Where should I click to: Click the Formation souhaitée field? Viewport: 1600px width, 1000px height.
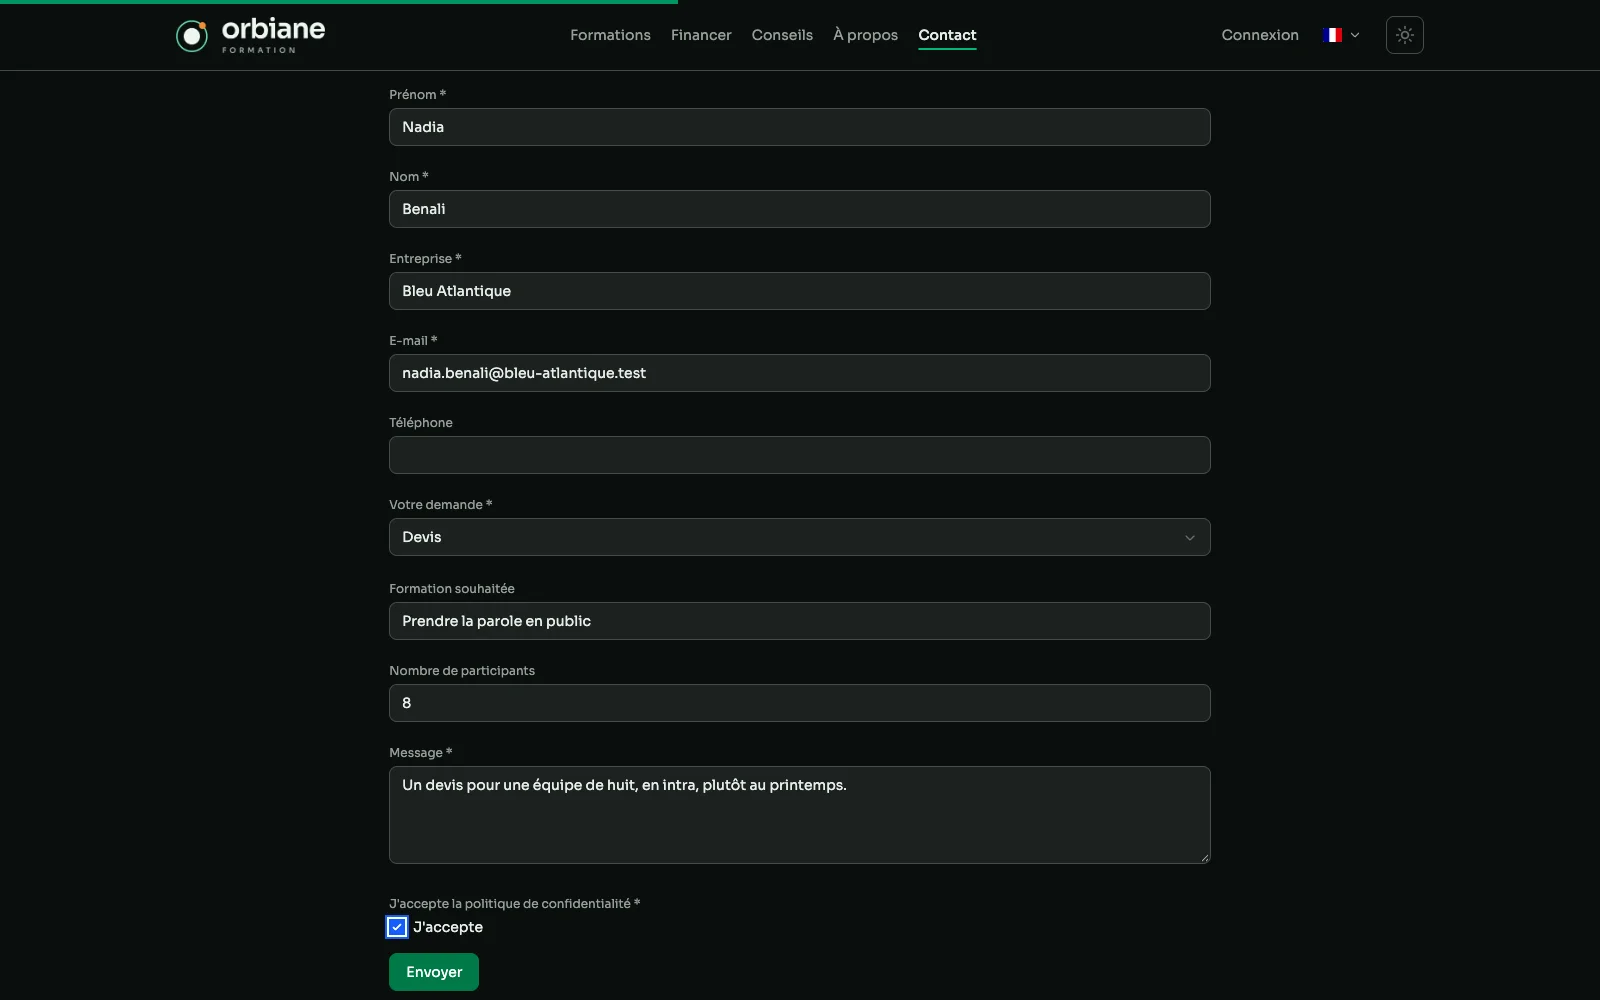799,621
